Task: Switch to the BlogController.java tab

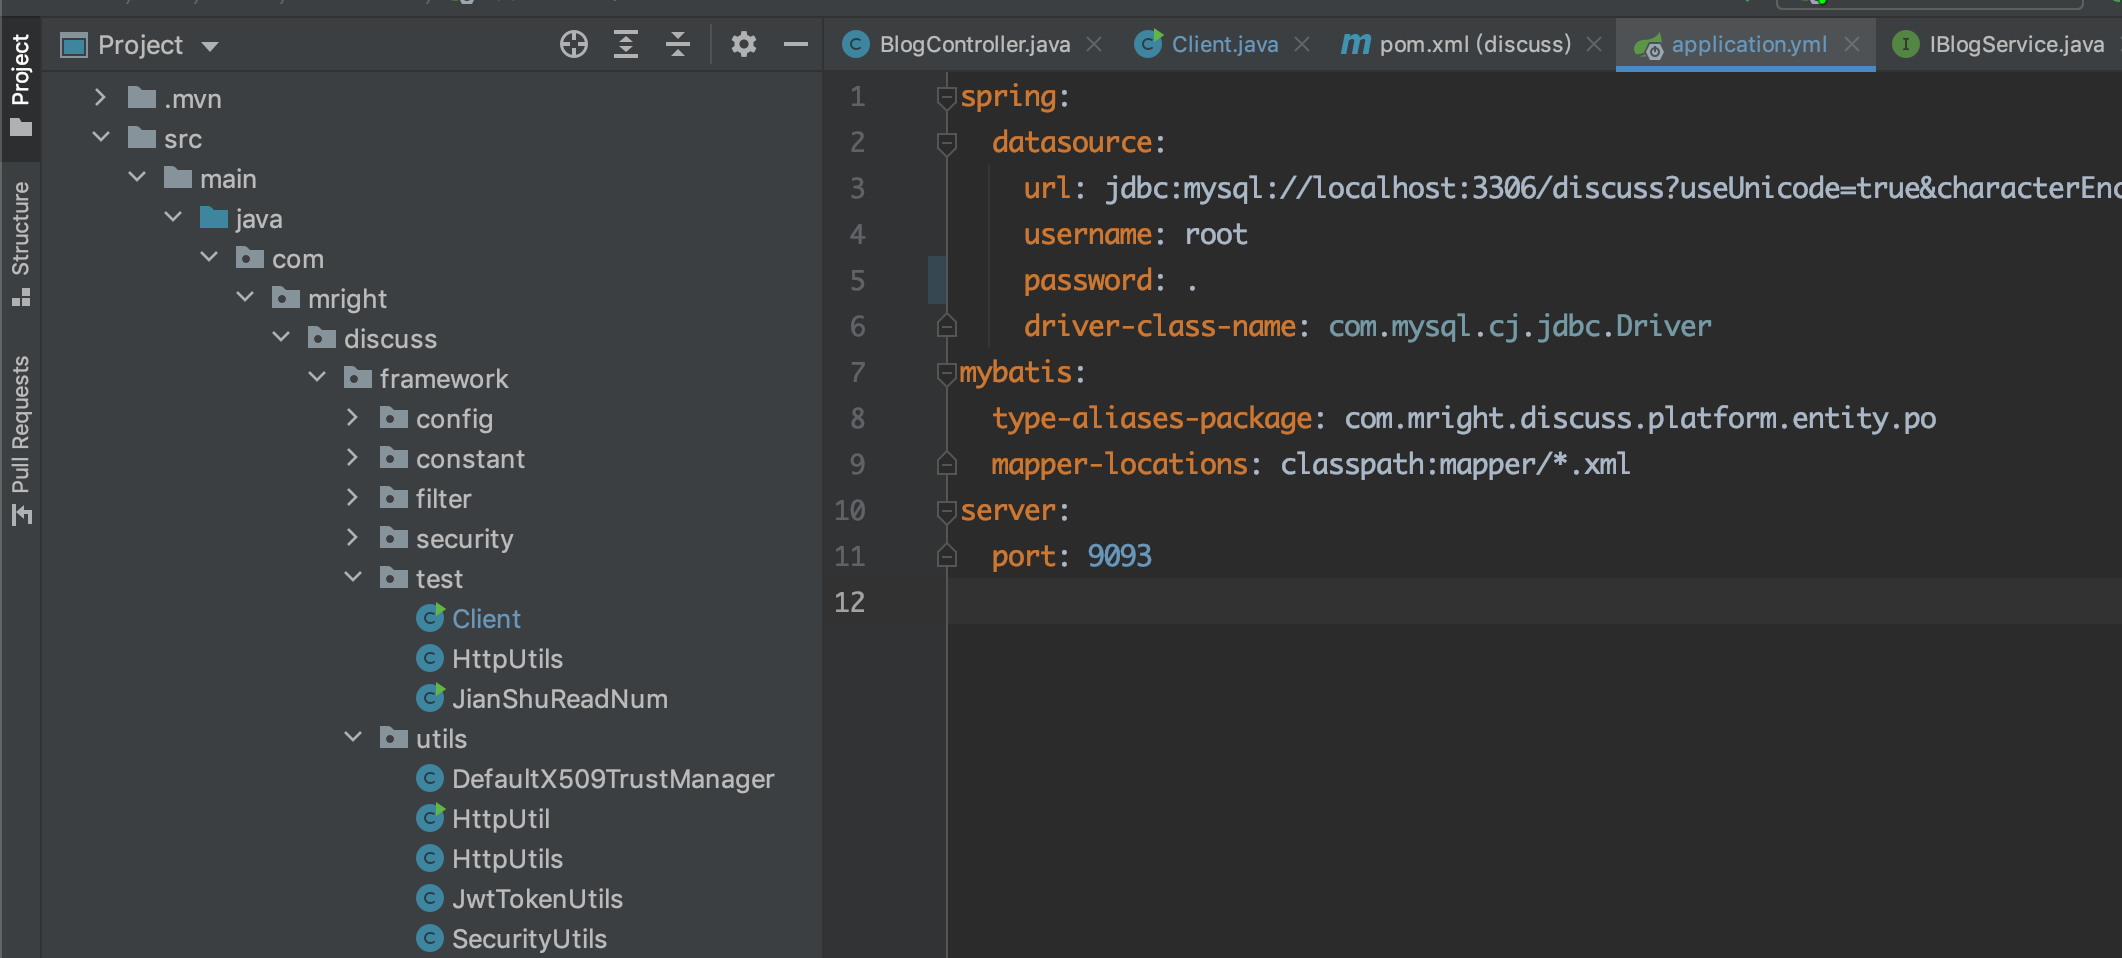Action: click(x=974, y=45)
